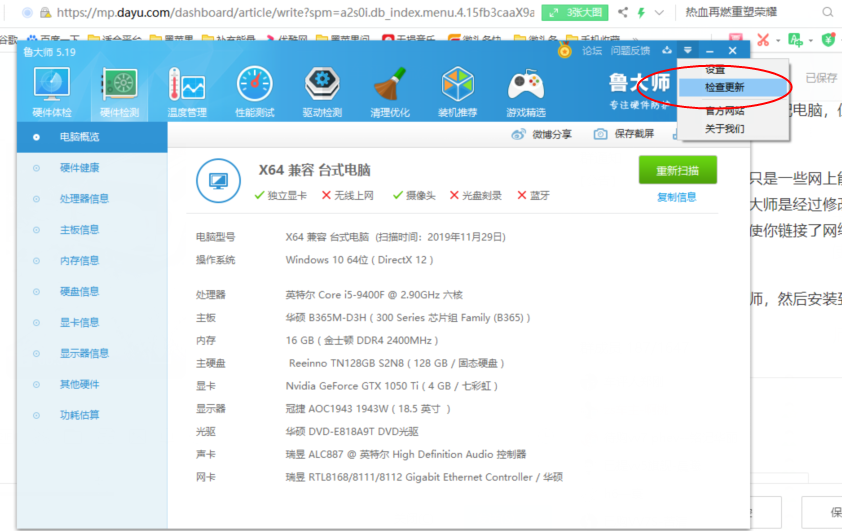Toggle the Ludashi main menu dropdown arrow
Image resolution: width=842 pixels, height=531 pixels.
coord(687,50)
